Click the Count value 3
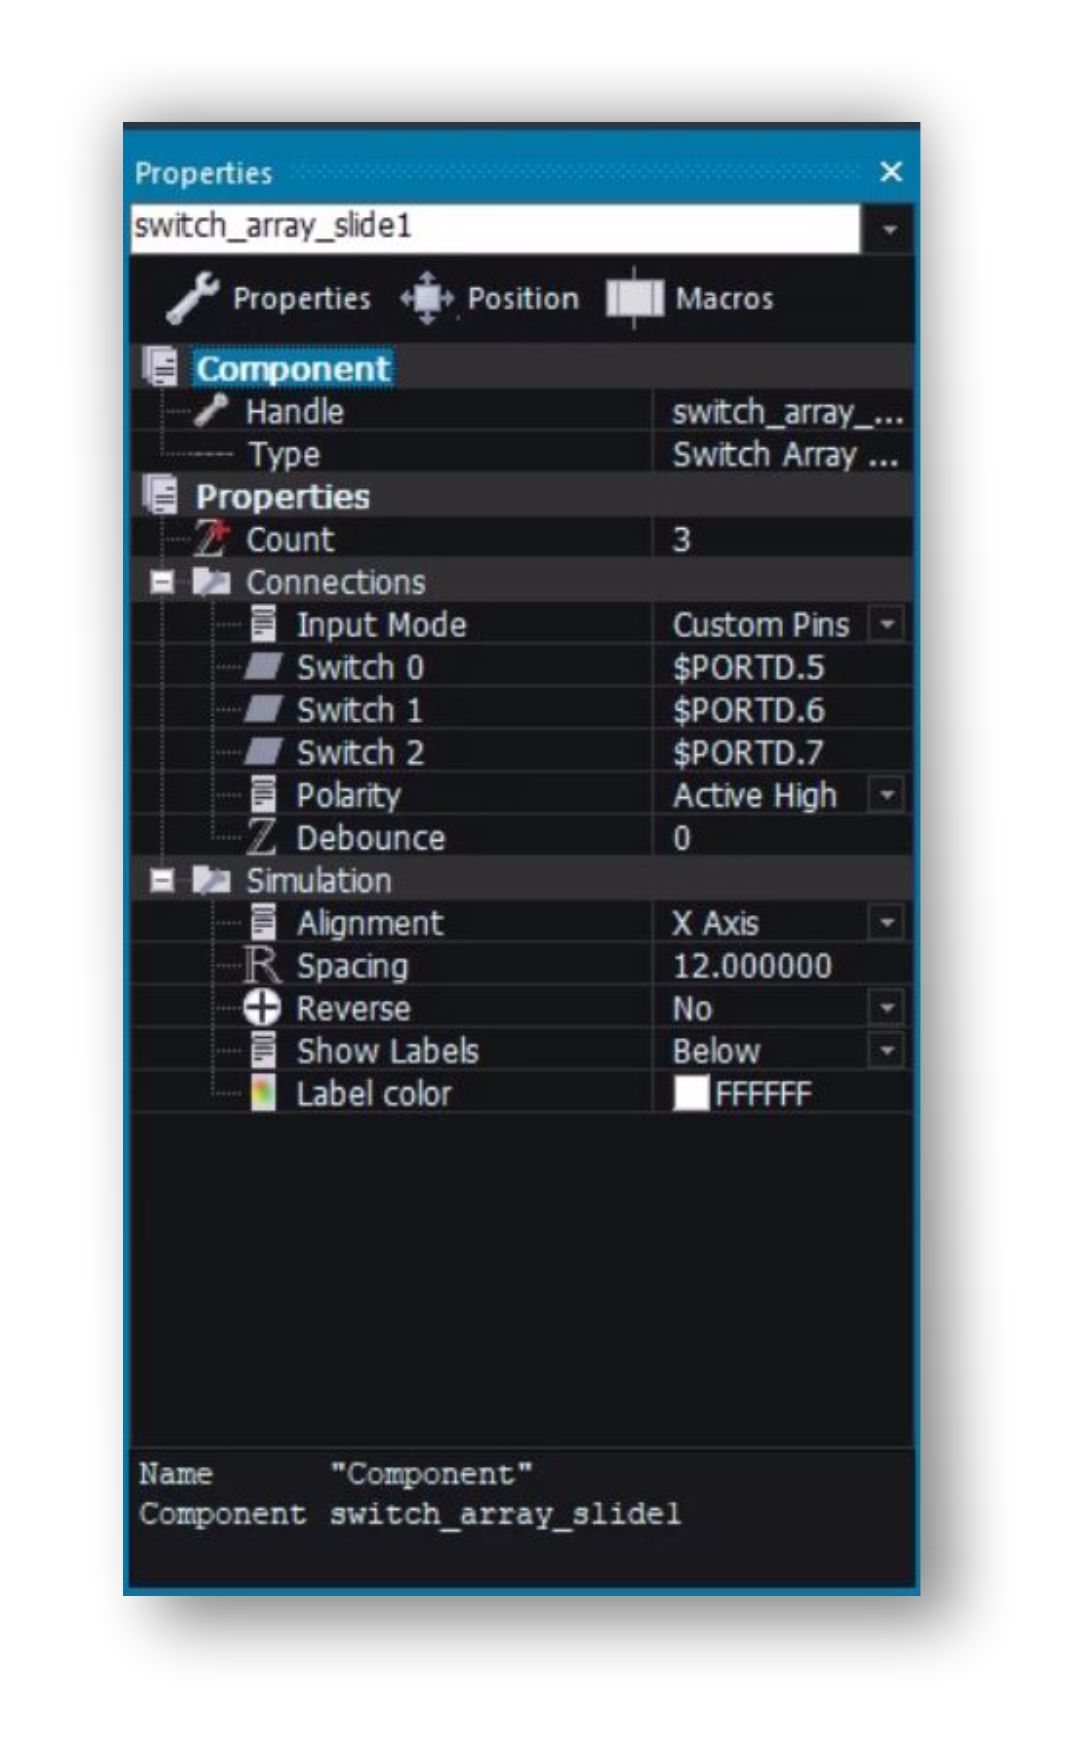 click(x=681, y=539)
